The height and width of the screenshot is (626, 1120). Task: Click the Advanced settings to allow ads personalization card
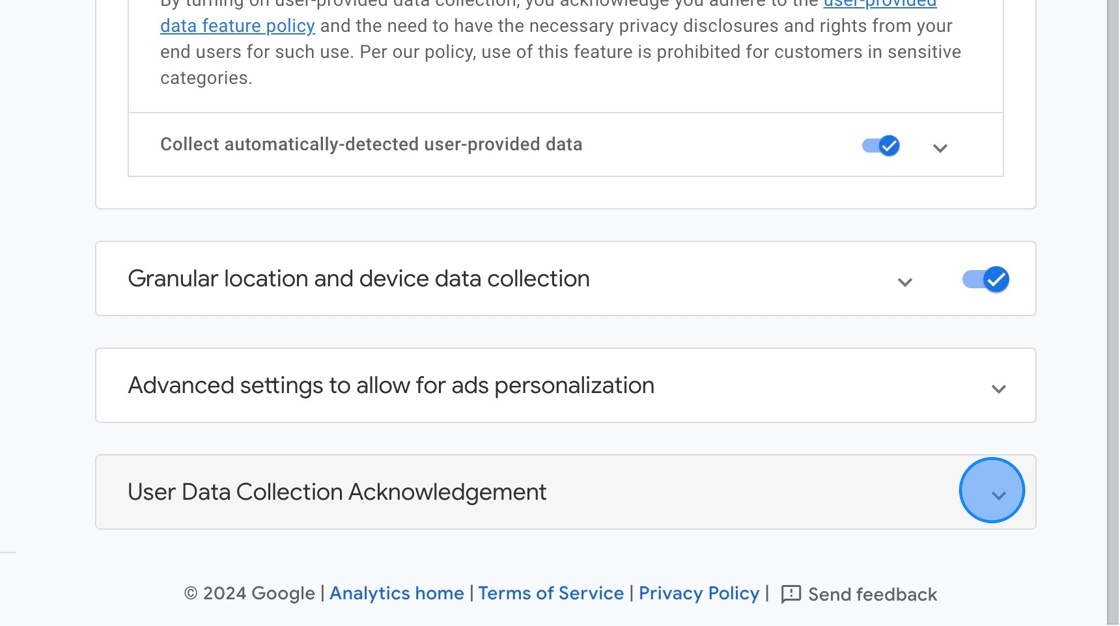tap(390, 385)
